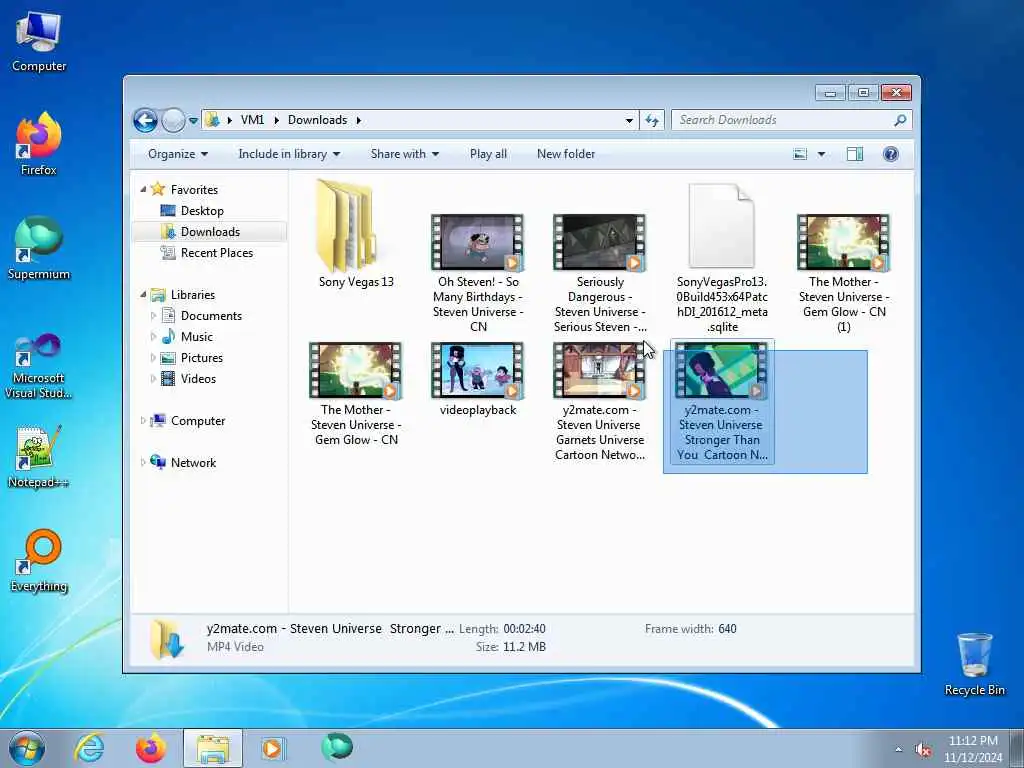Select Desktop under Favorites
1024x768 pixels.
pyautogui.click(x=202, y=211)
